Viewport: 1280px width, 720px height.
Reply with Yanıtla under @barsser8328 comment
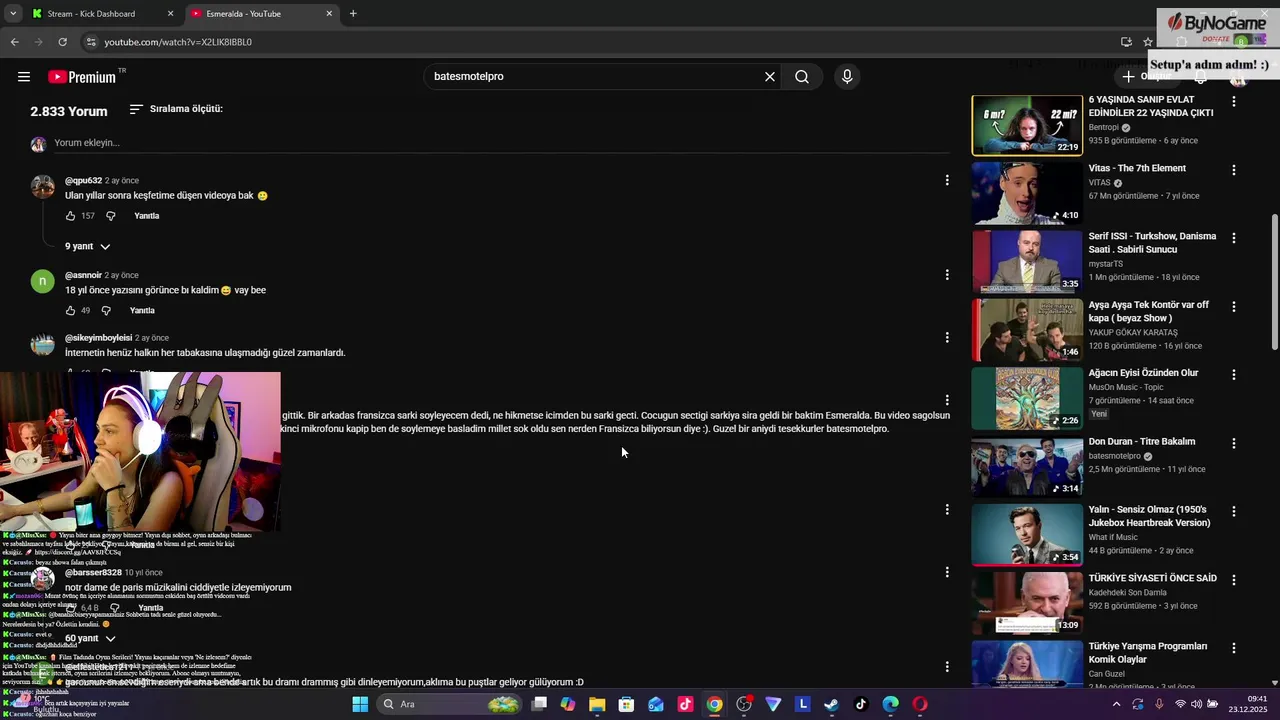point(151,608)
